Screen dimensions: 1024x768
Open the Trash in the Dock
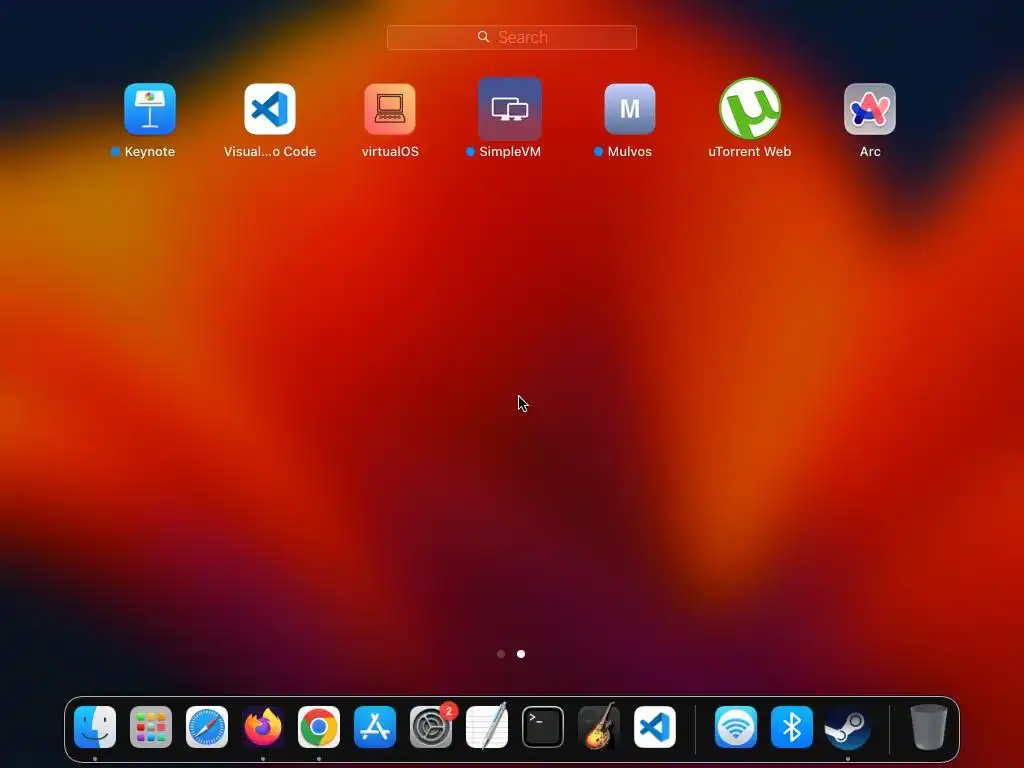click(x=929, y=727)
